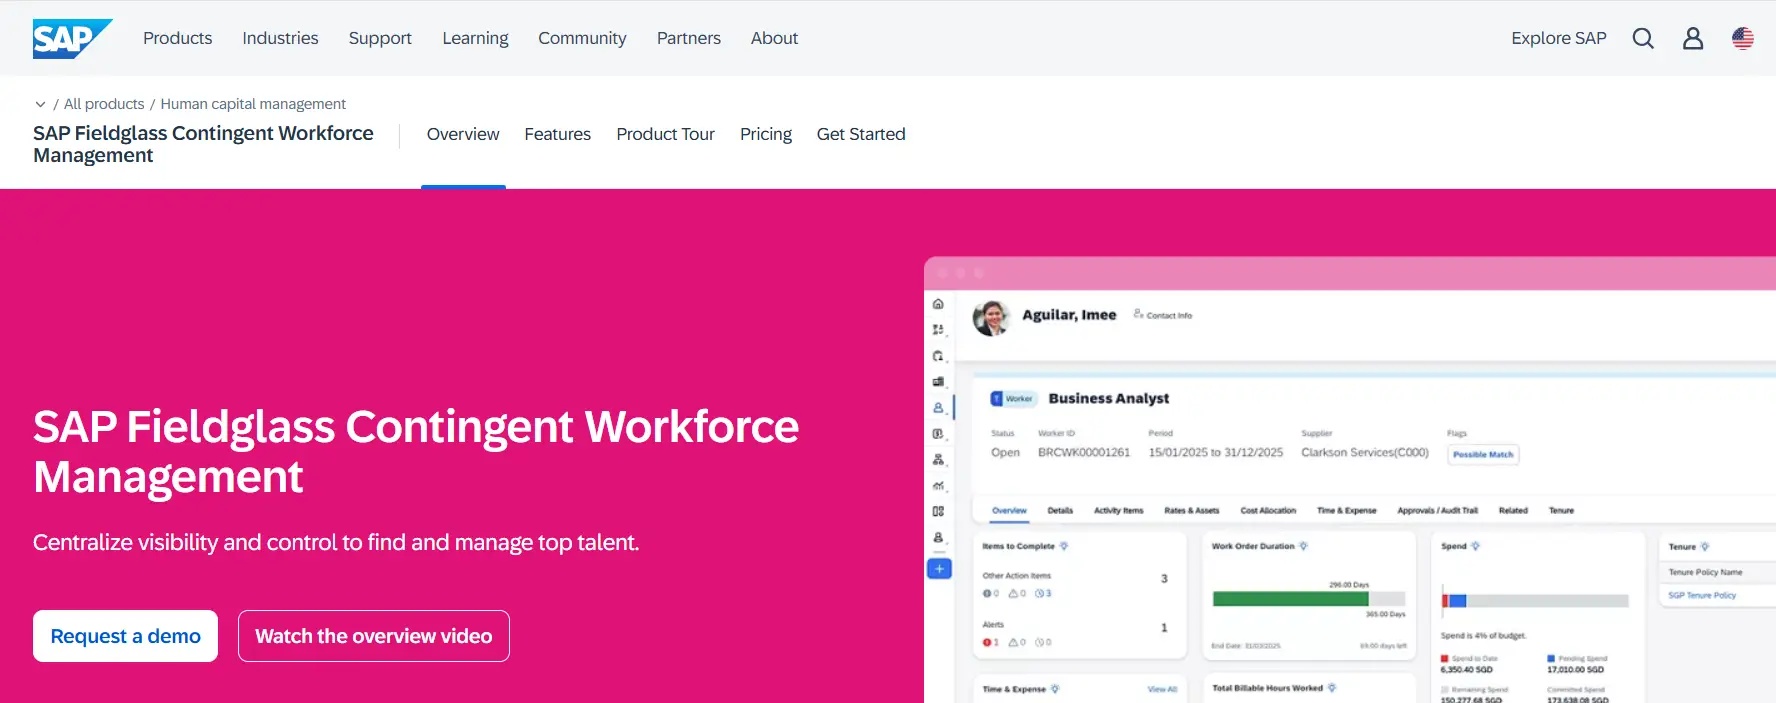Click the clock icon showing 3 under Other Action Items
This screenshot has height=703, width=1776.
point(1040,593)
